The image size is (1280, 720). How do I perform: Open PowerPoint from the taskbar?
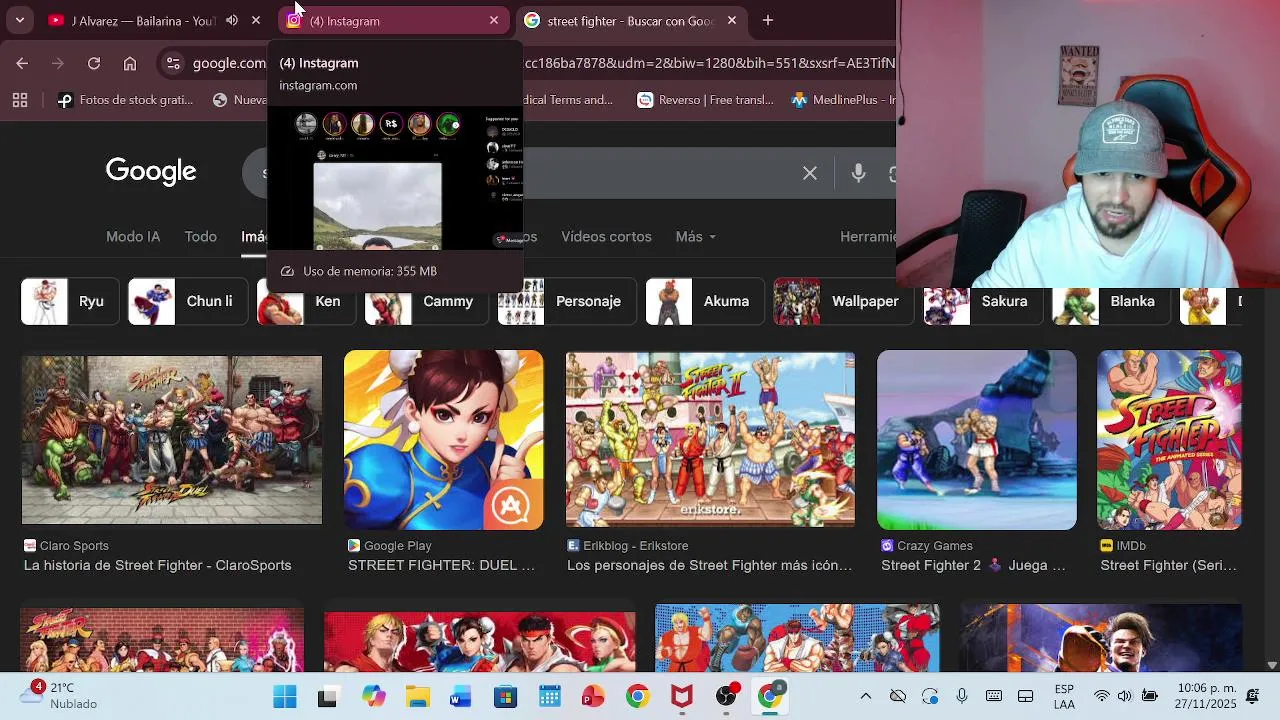coord(593,697)
